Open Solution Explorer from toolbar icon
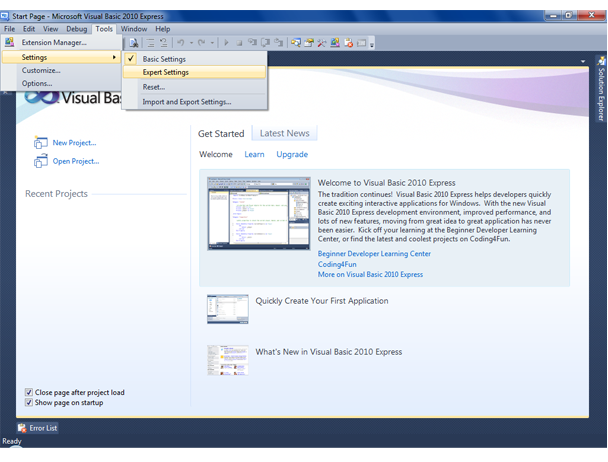Image resolution: width=608 pixels, height=462 pixels. 296,43
